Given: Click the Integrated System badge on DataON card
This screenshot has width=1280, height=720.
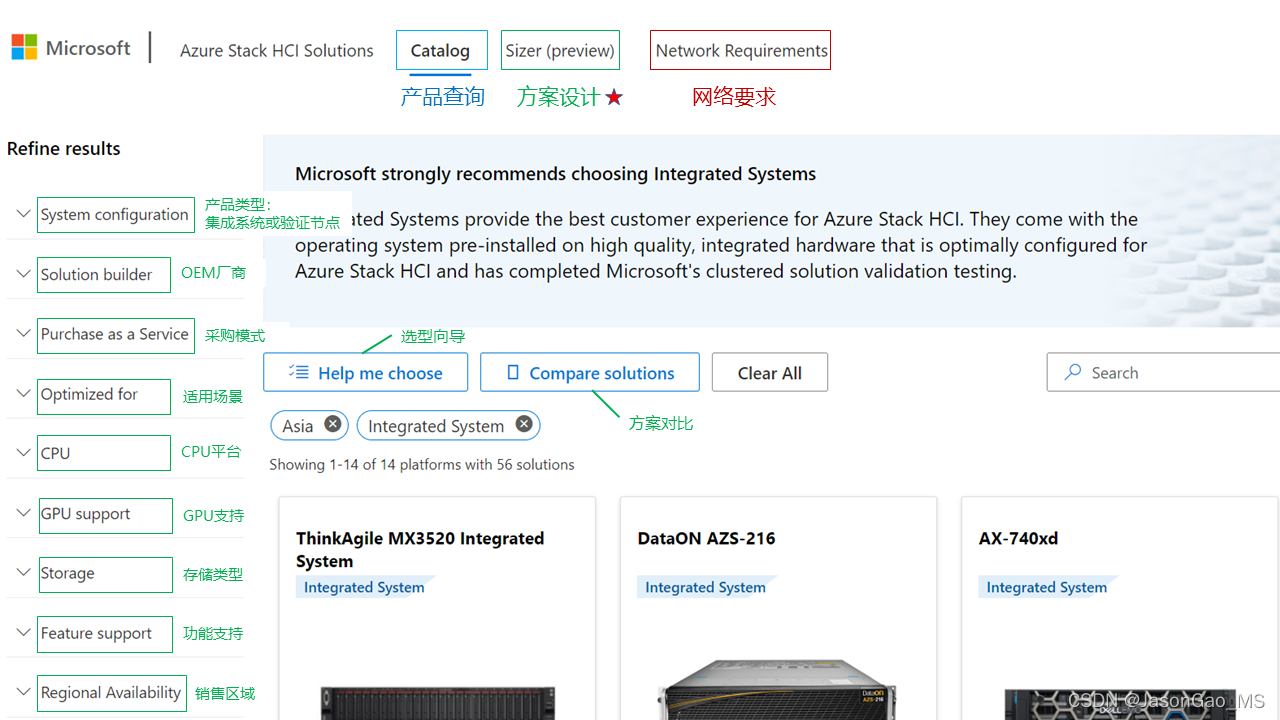Looking at the screenshot, I should pyautogui.click(x=706, y=587).
